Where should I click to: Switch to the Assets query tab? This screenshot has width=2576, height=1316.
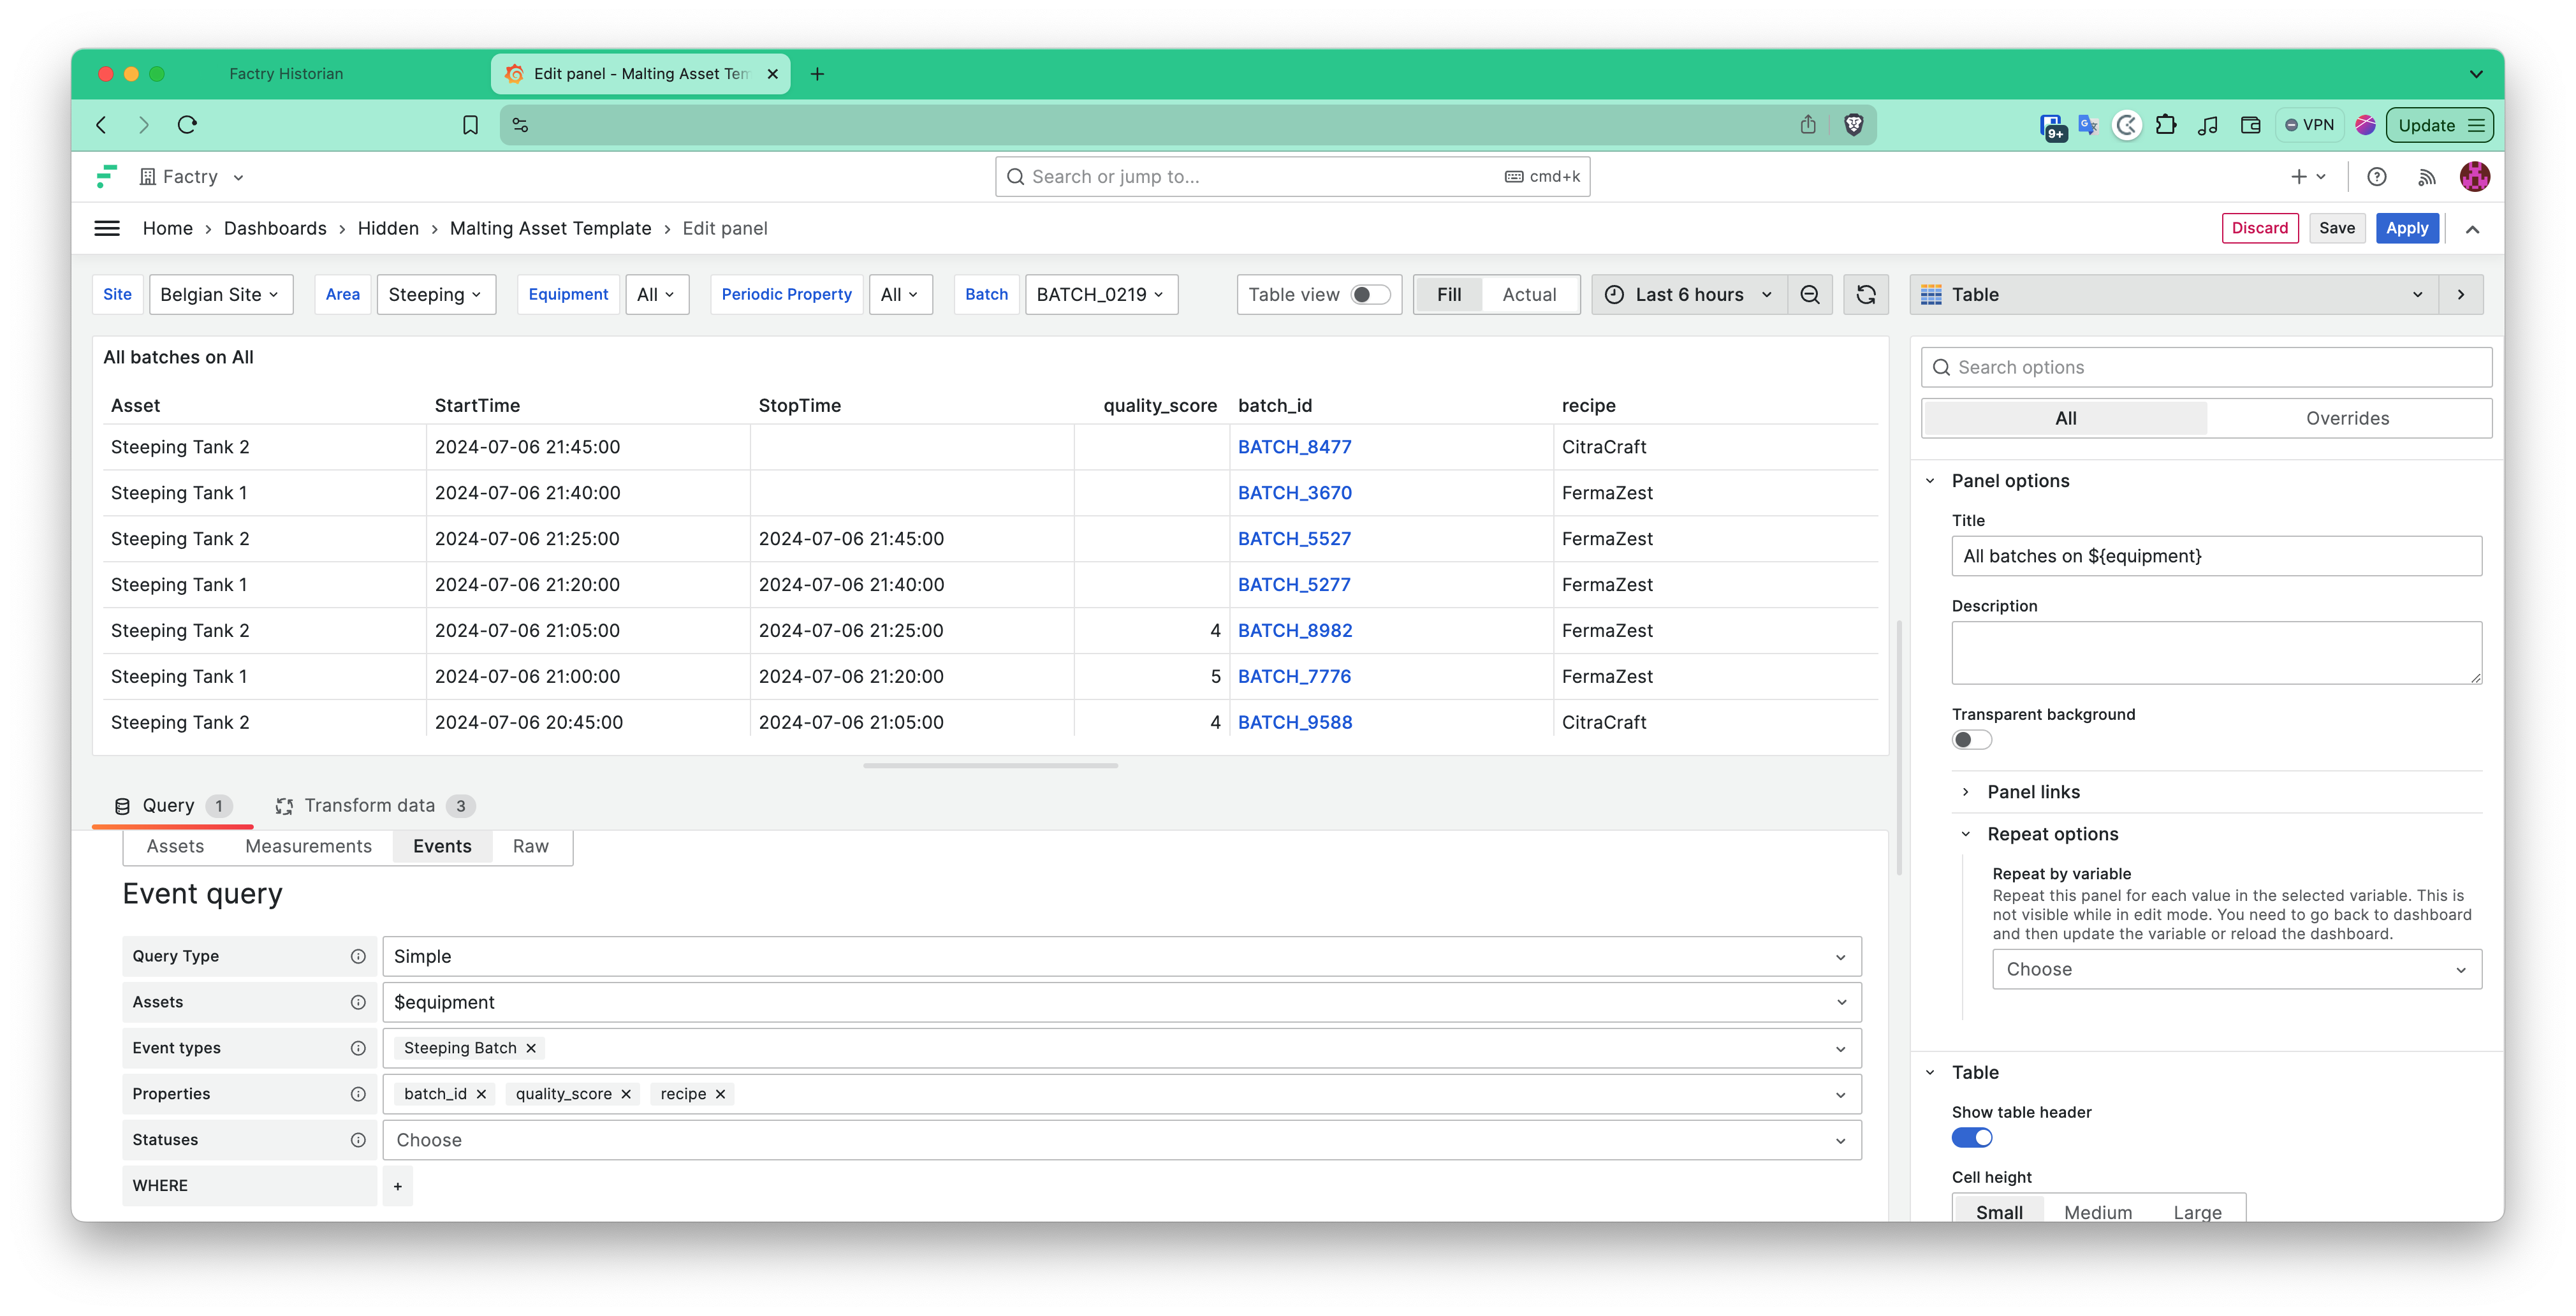click(x=175, y=846)
